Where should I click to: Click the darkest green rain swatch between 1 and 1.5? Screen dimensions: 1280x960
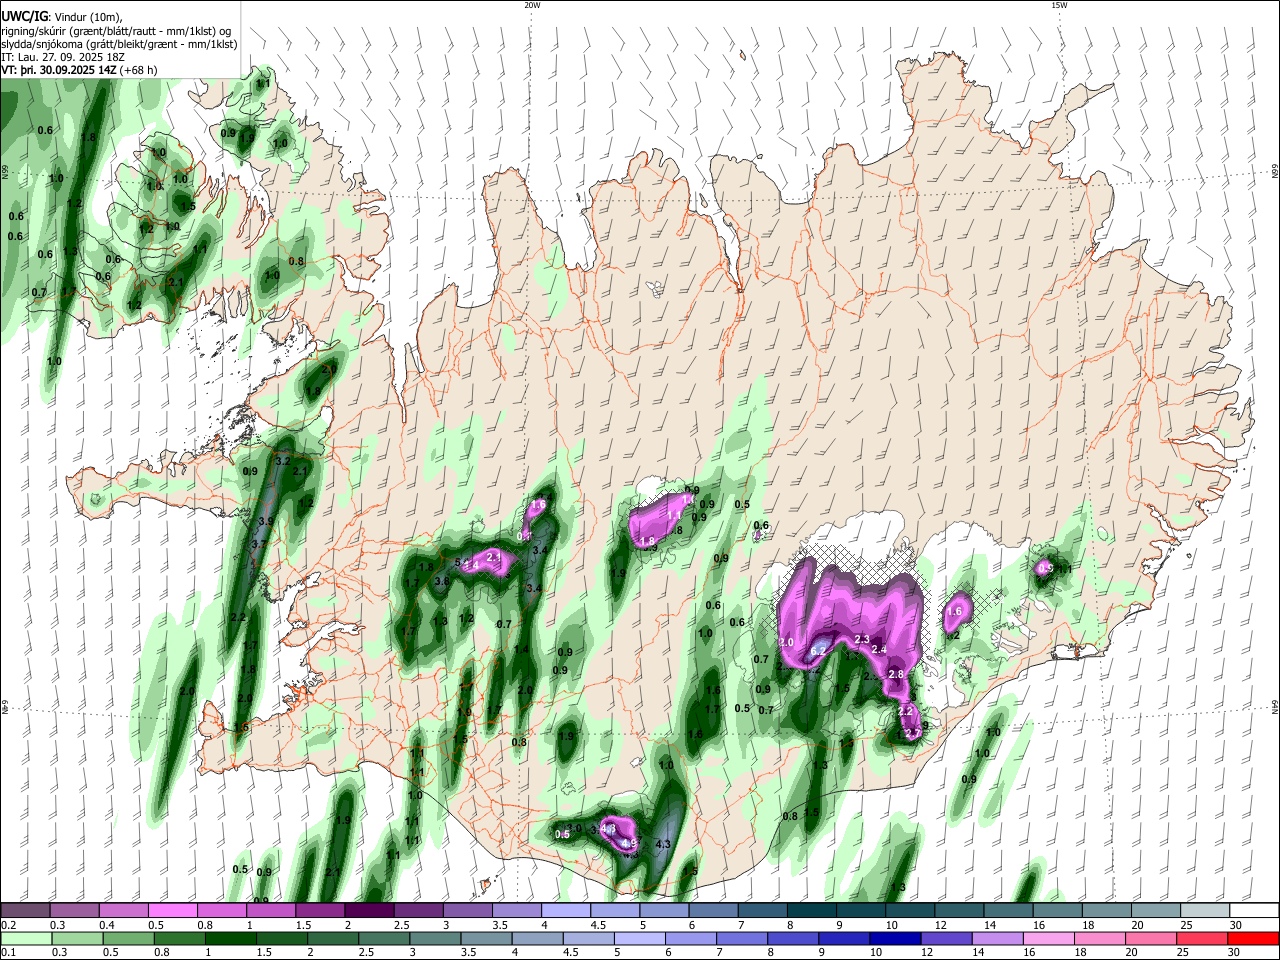230,938
